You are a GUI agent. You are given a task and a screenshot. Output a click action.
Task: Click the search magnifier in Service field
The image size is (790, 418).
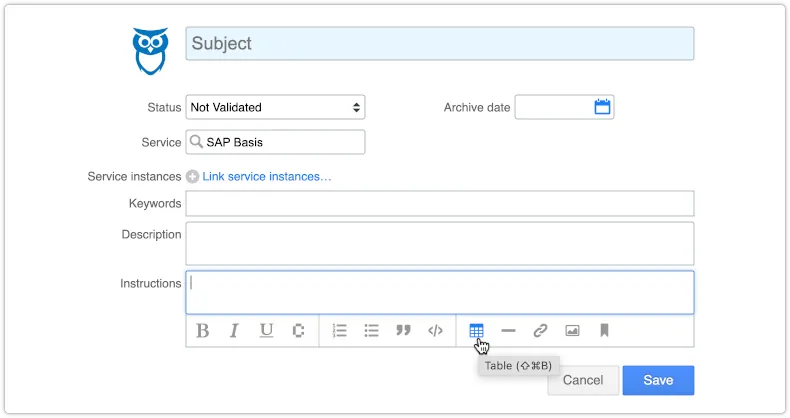[x=196, y=142]
